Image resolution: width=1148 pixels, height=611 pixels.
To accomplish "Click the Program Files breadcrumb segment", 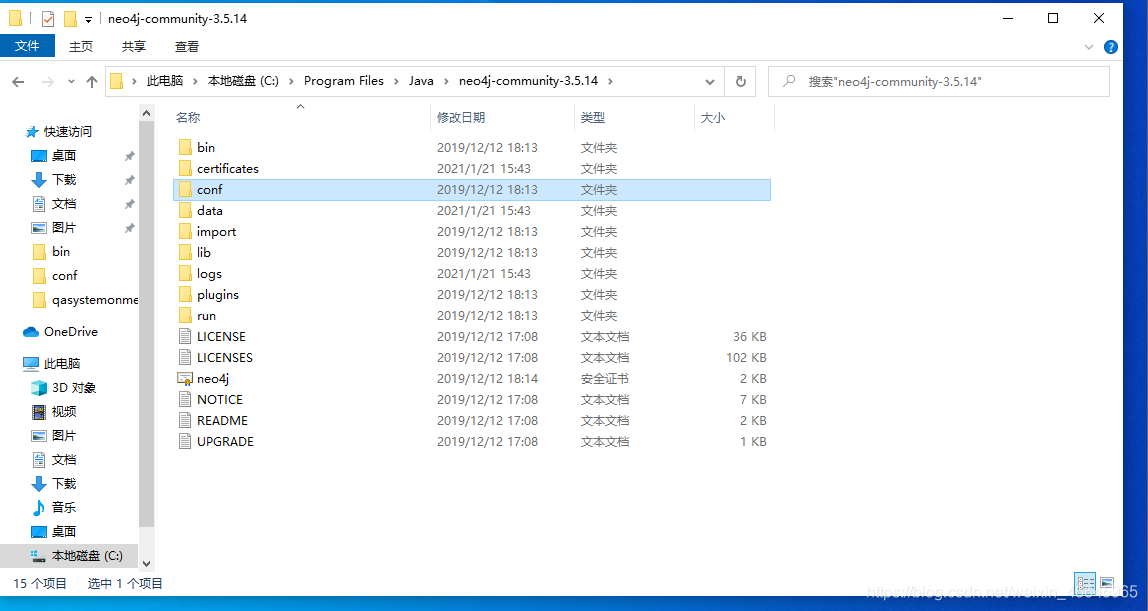I will [343, 80].
